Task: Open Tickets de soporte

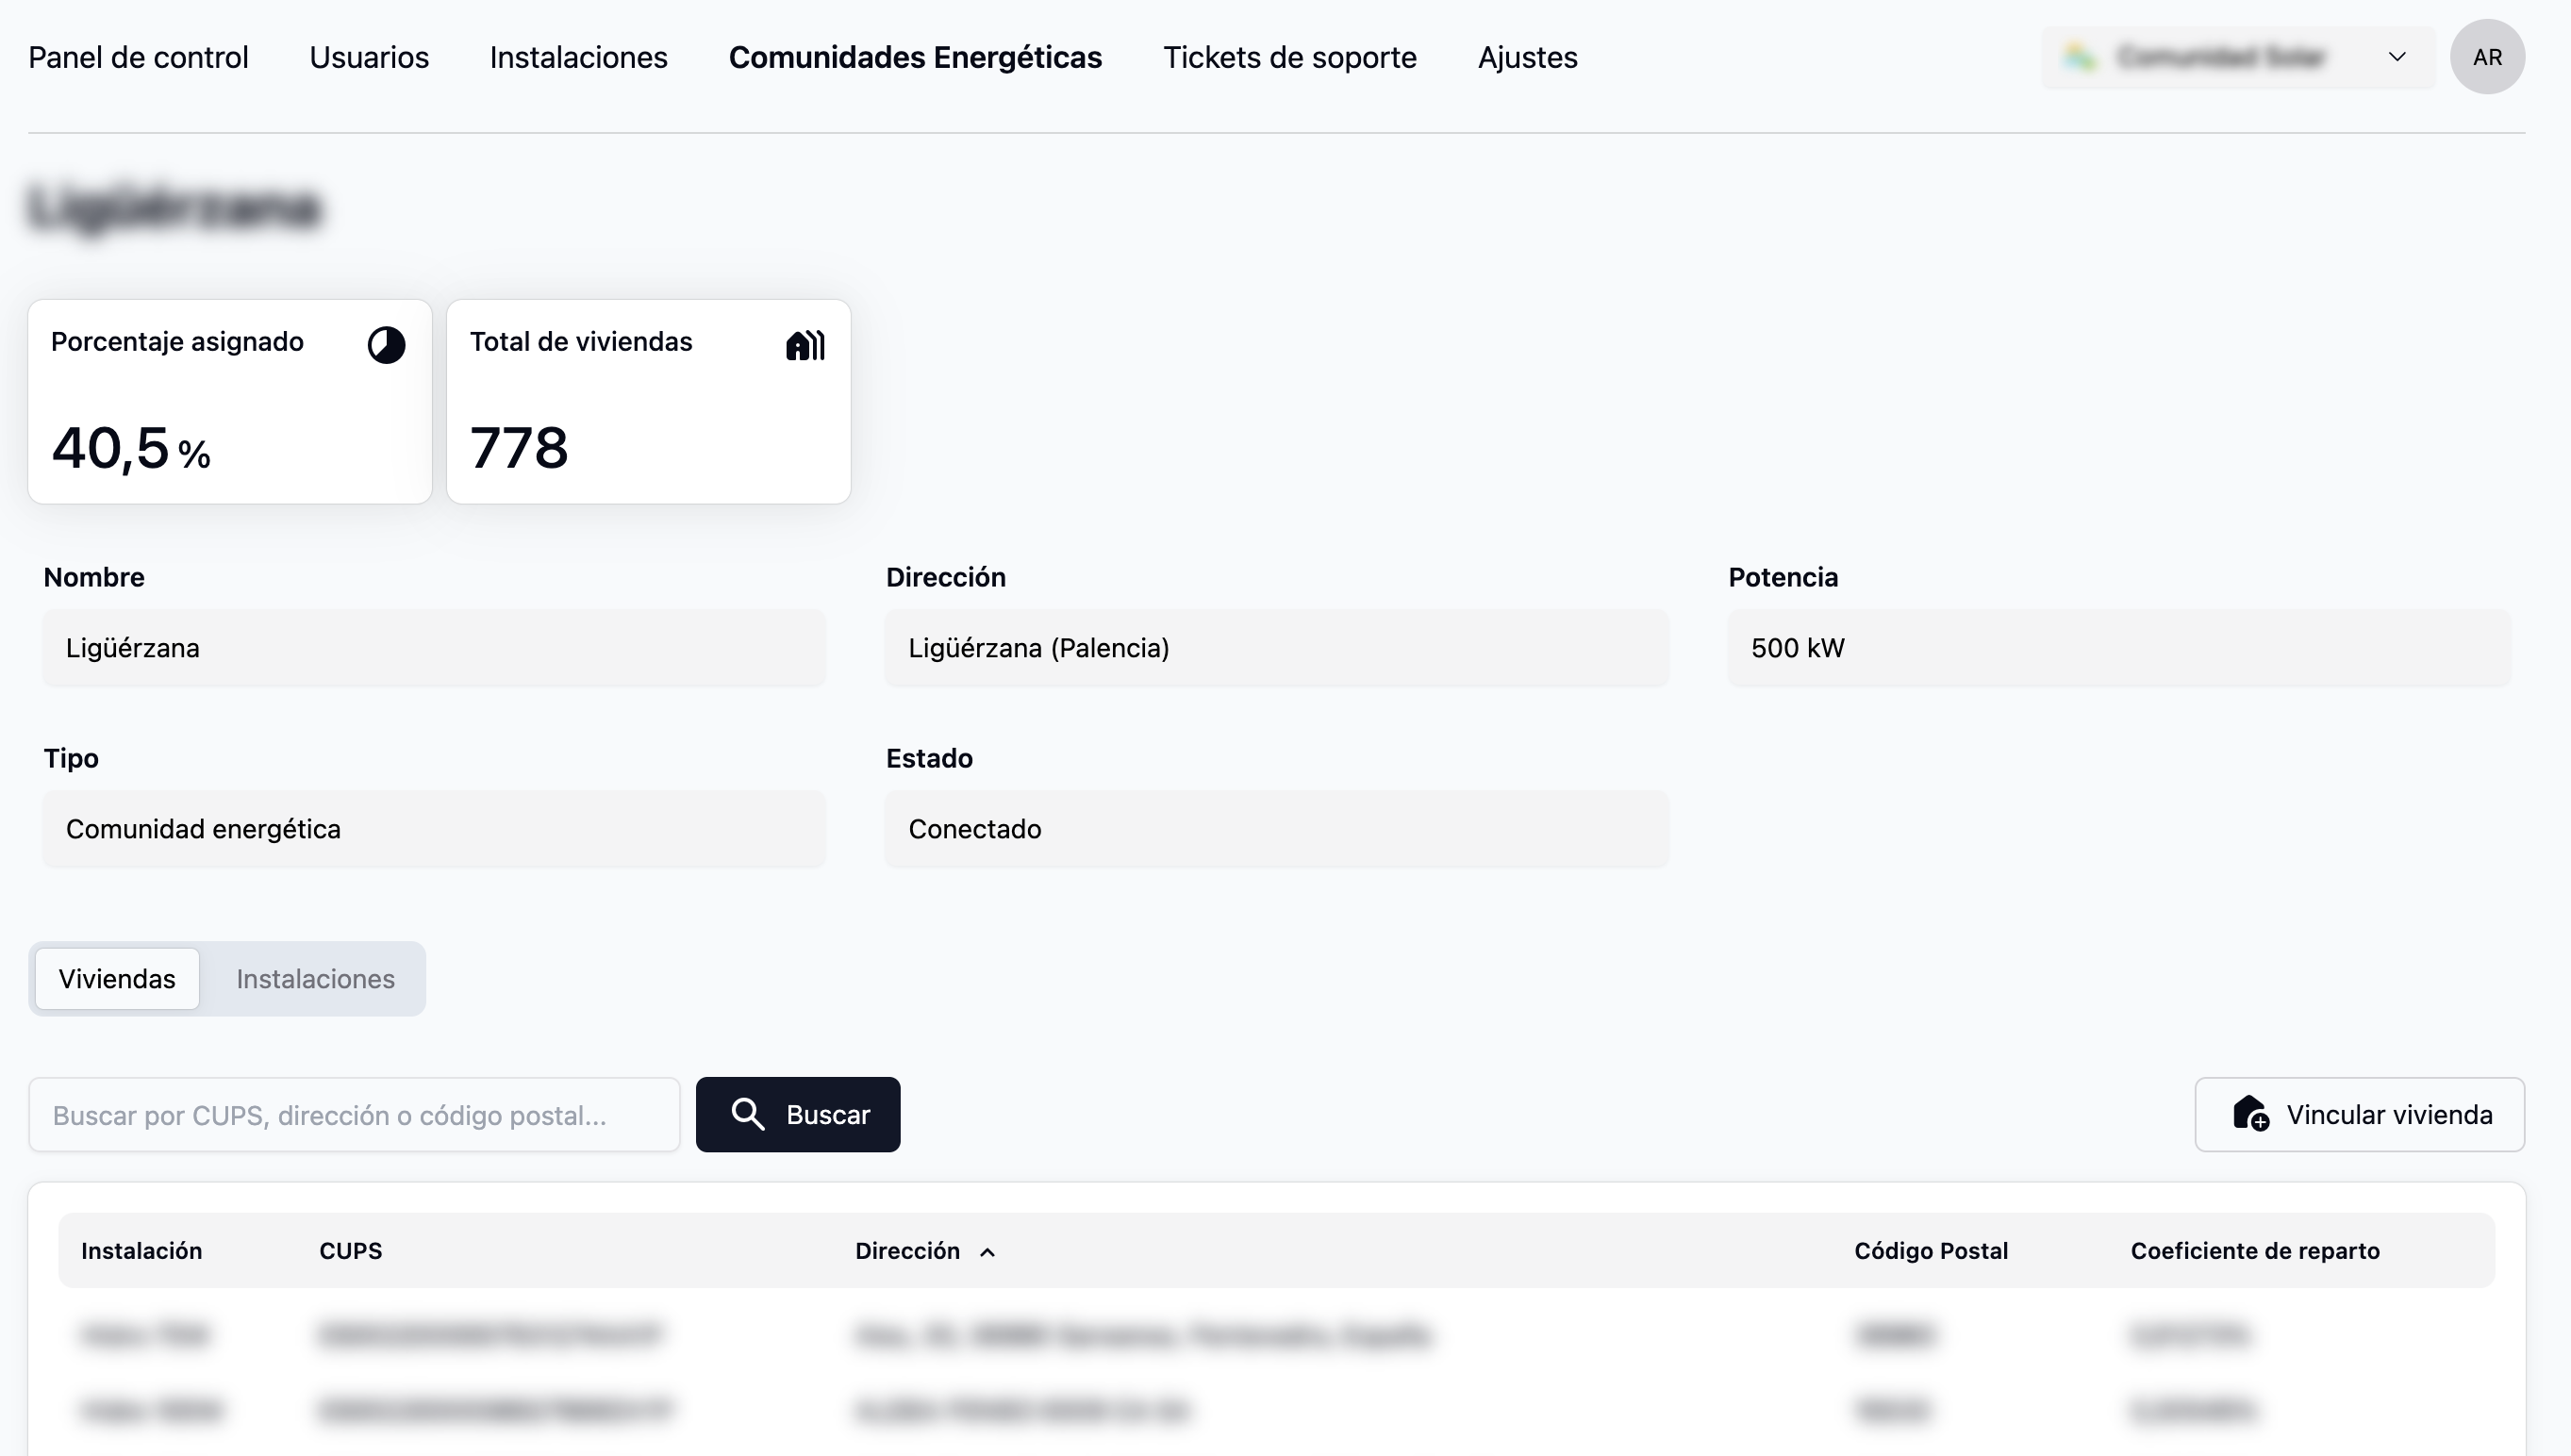Action: pyautogui.click(x=1289, y=57)
